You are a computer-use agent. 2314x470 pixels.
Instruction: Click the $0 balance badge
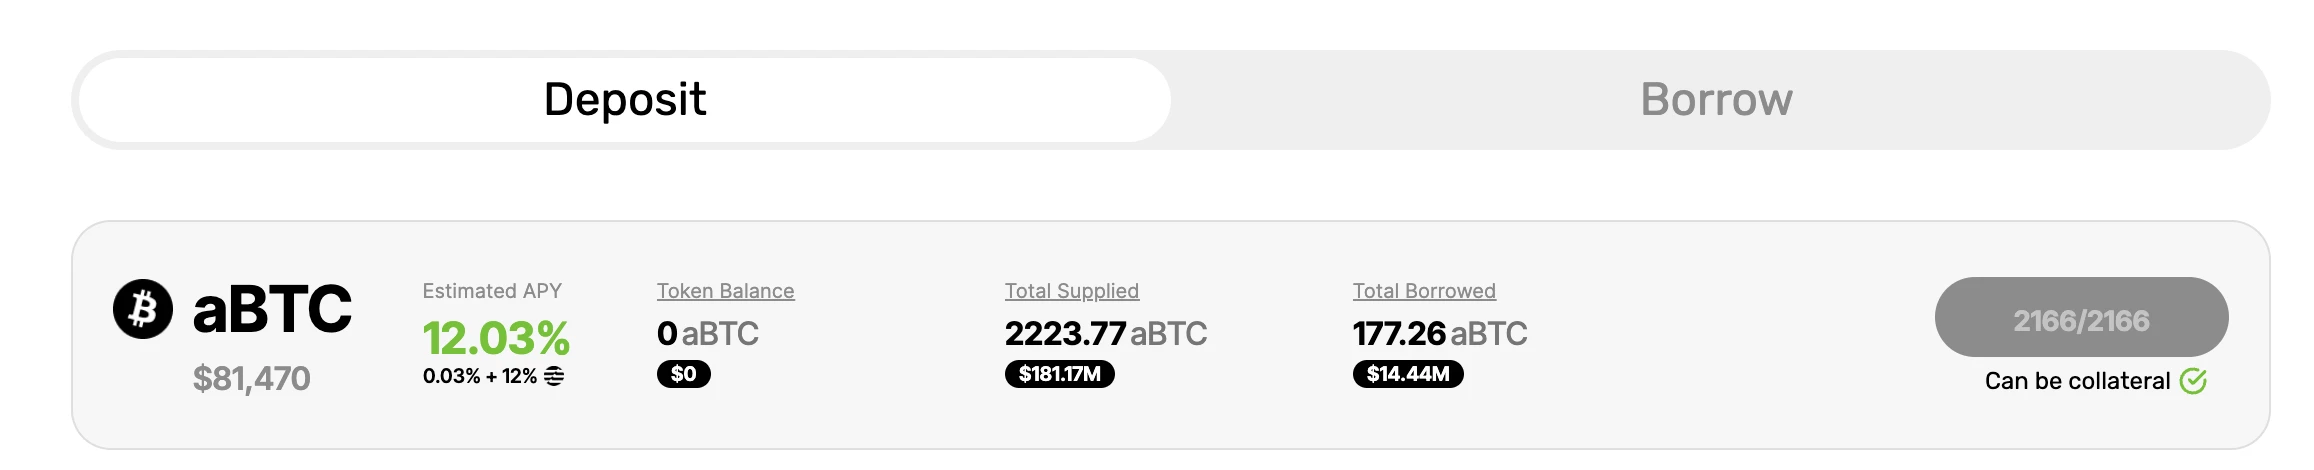coord(683,374)
